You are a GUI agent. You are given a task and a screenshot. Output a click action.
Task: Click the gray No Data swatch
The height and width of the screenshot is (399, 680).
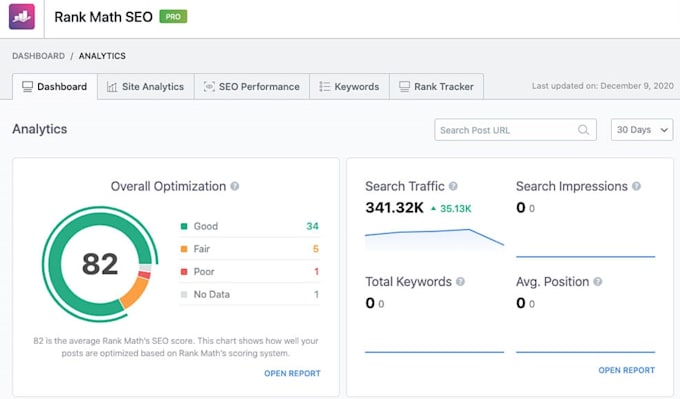[184, 294]
